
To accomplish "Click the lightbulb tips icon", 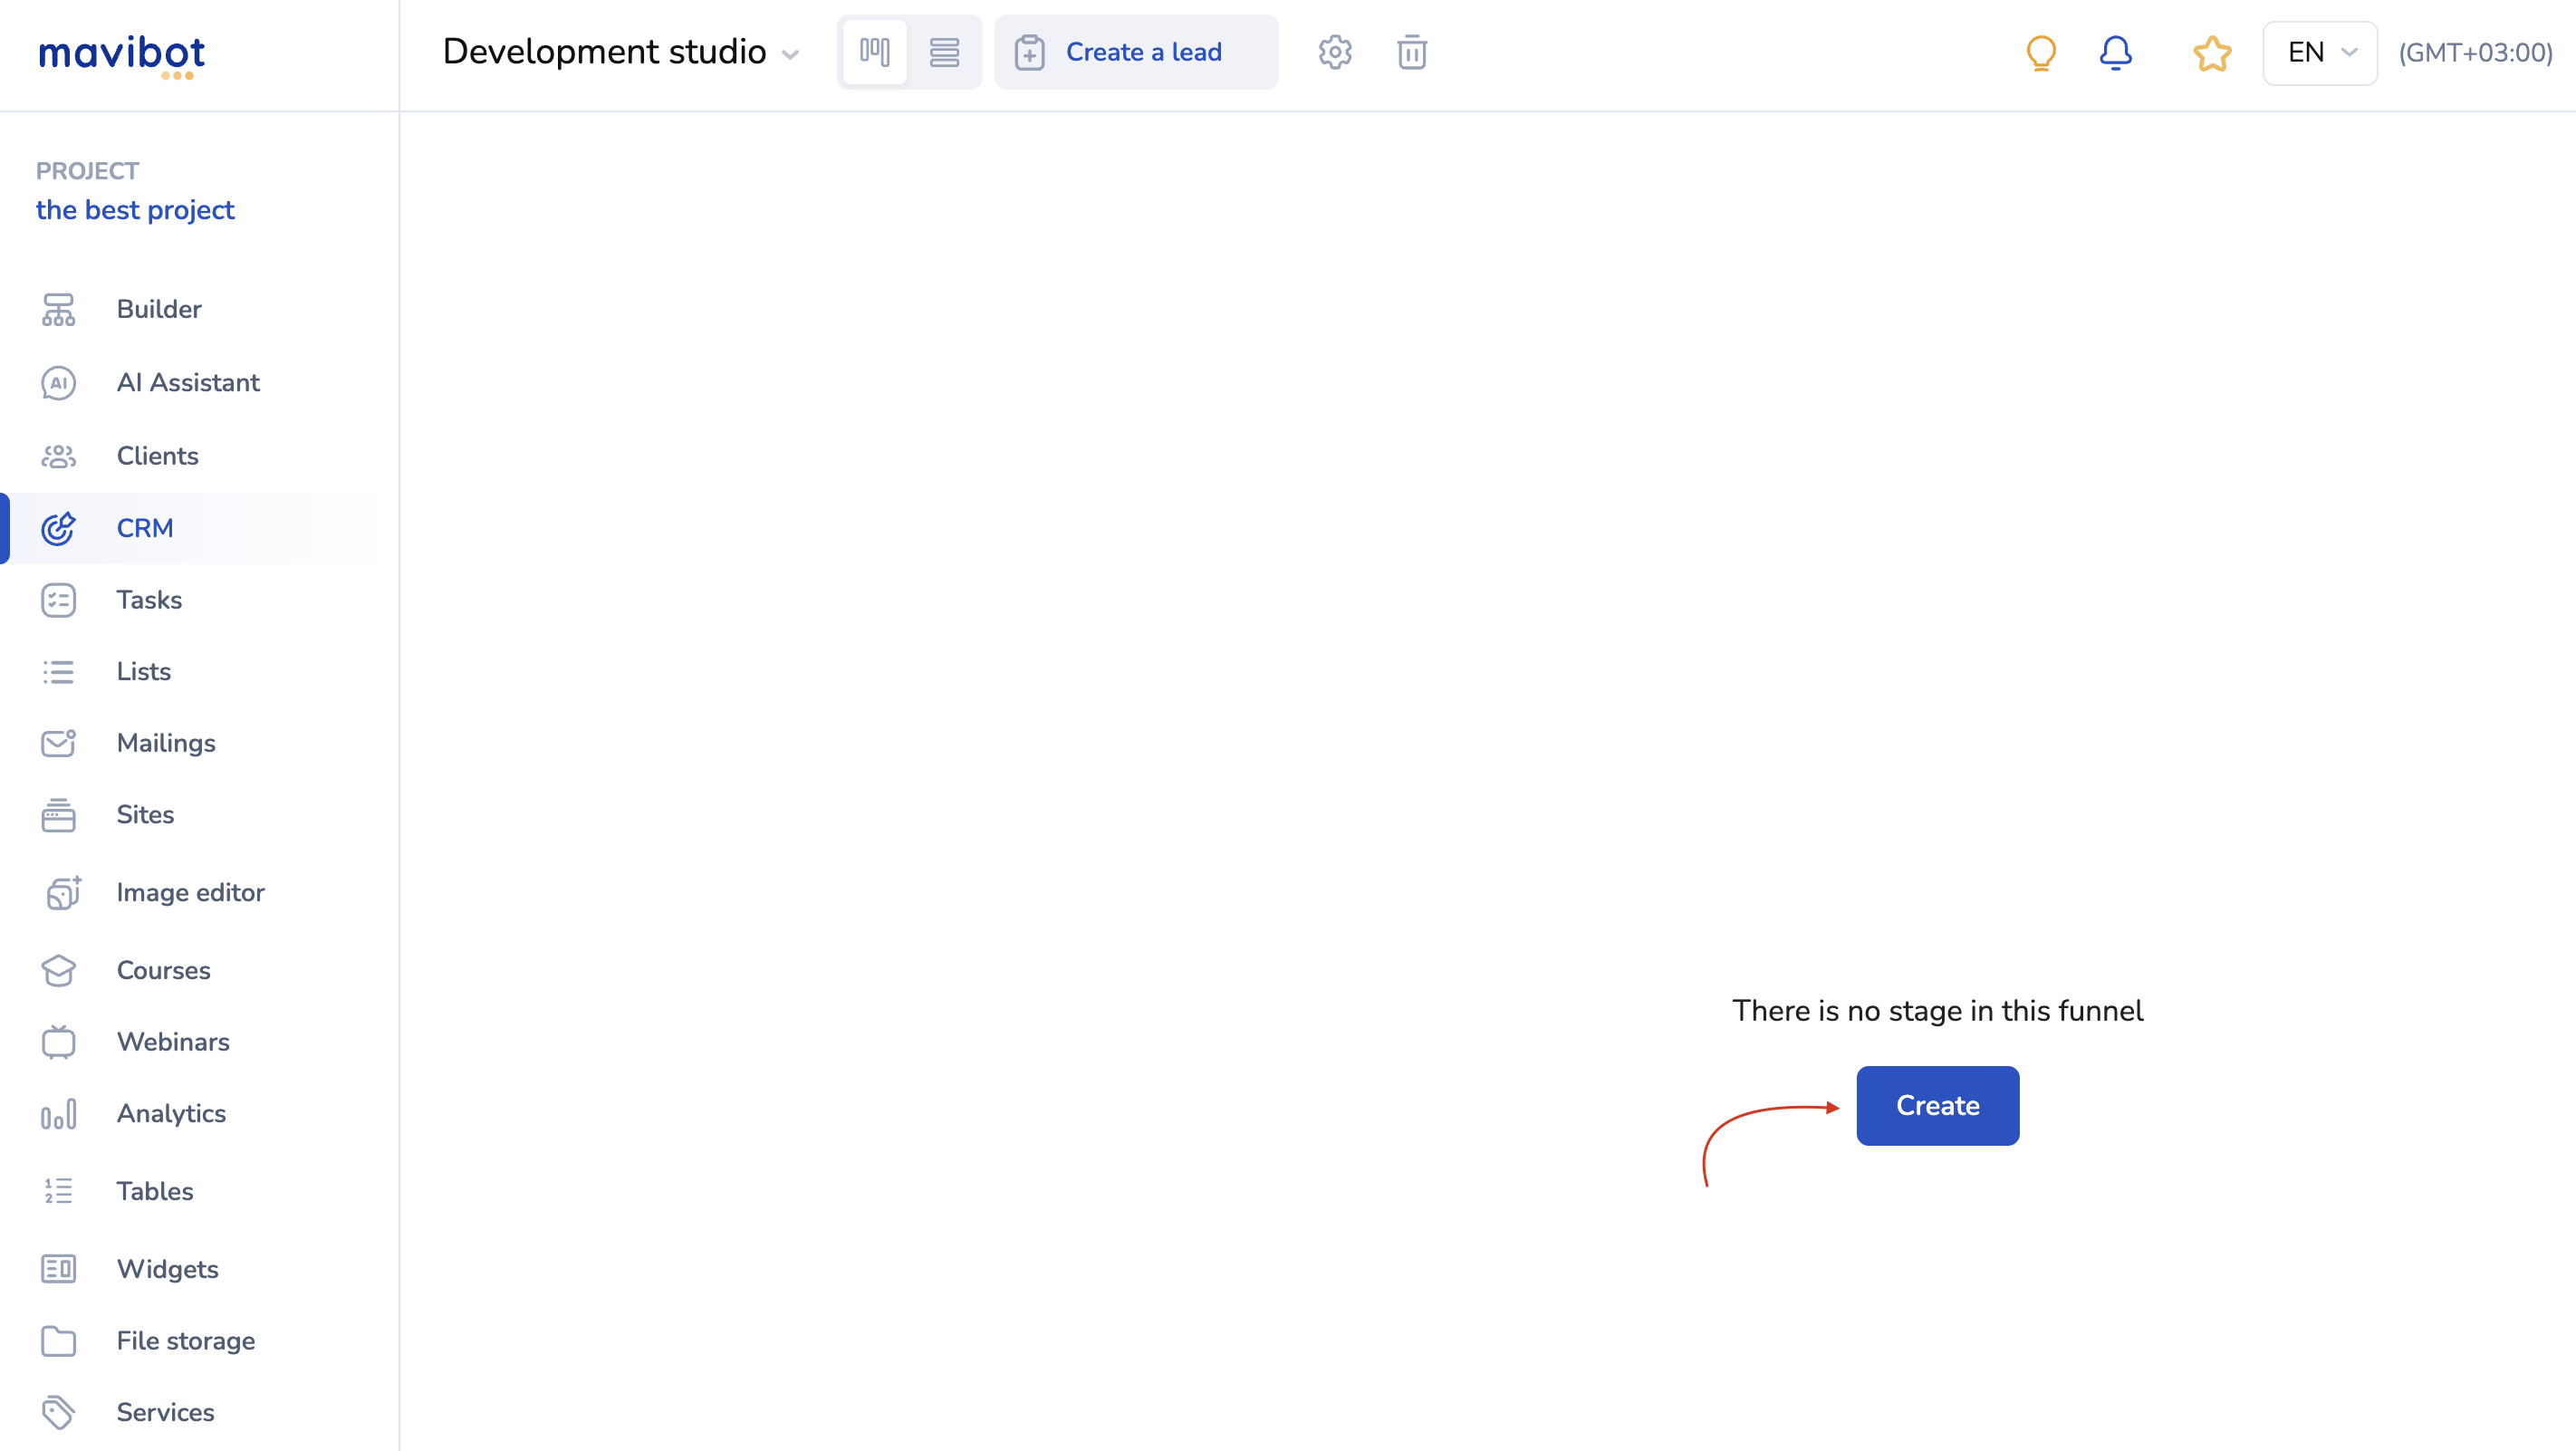I will pyautogui.click(x=2040, y=52).
